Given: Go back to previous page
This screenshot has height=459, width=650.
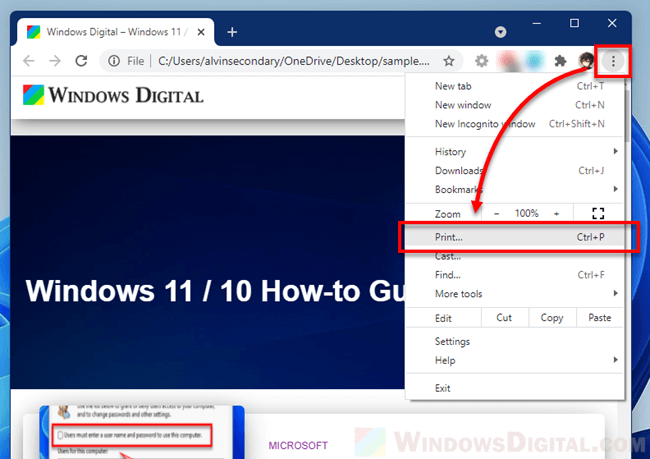Looking at the screenshot, I should [x=29, y=61].
